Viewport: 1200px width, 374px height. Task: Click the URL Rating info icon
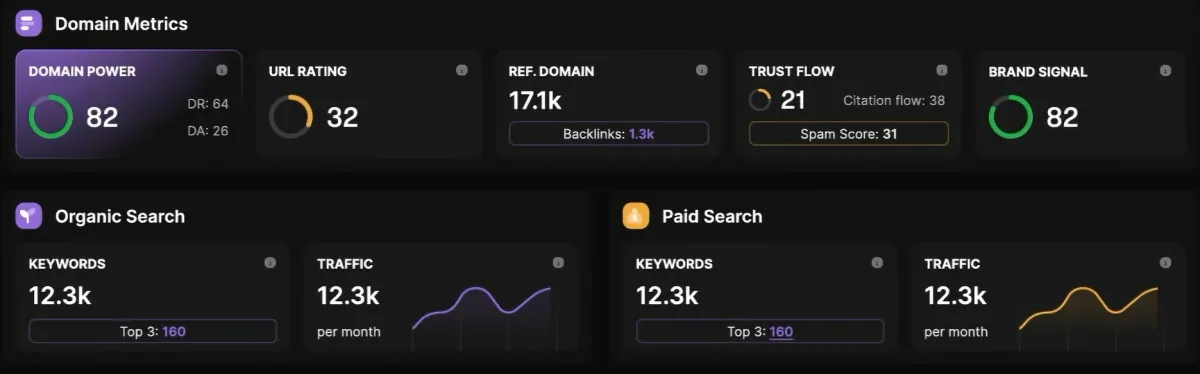click(x=461, y=70)
